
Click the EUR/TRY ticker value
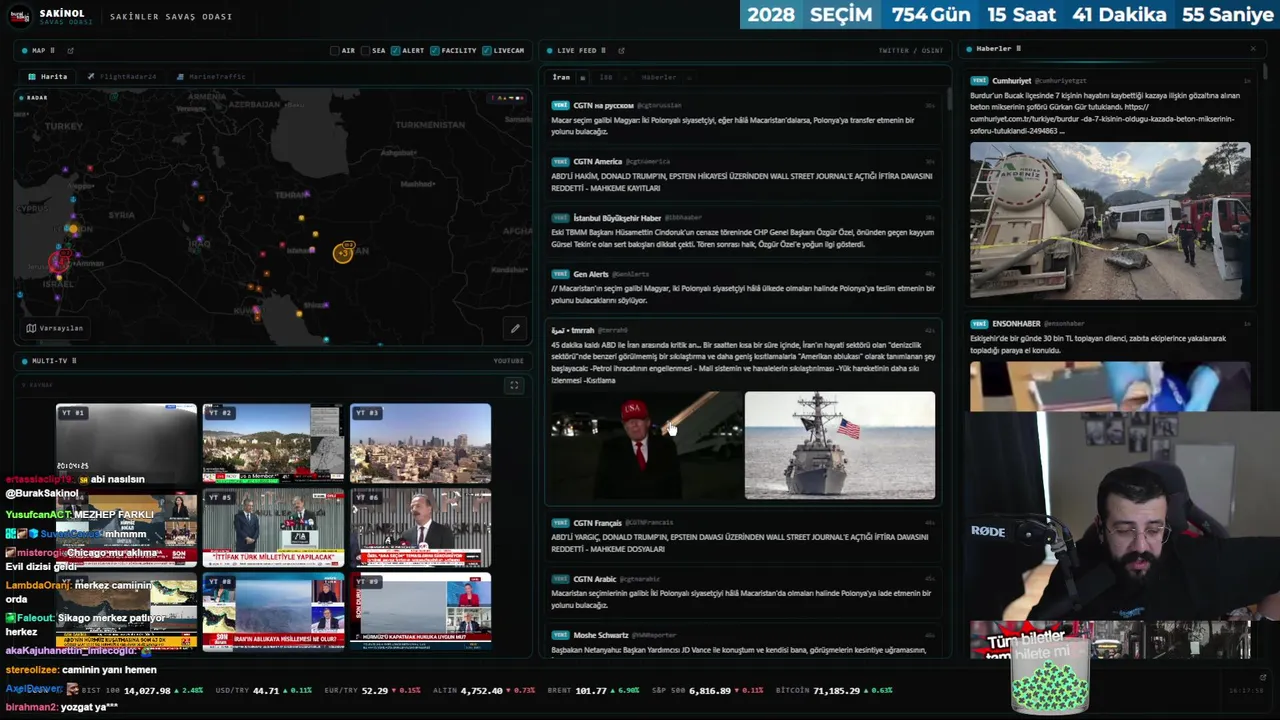tap(375, 690)
